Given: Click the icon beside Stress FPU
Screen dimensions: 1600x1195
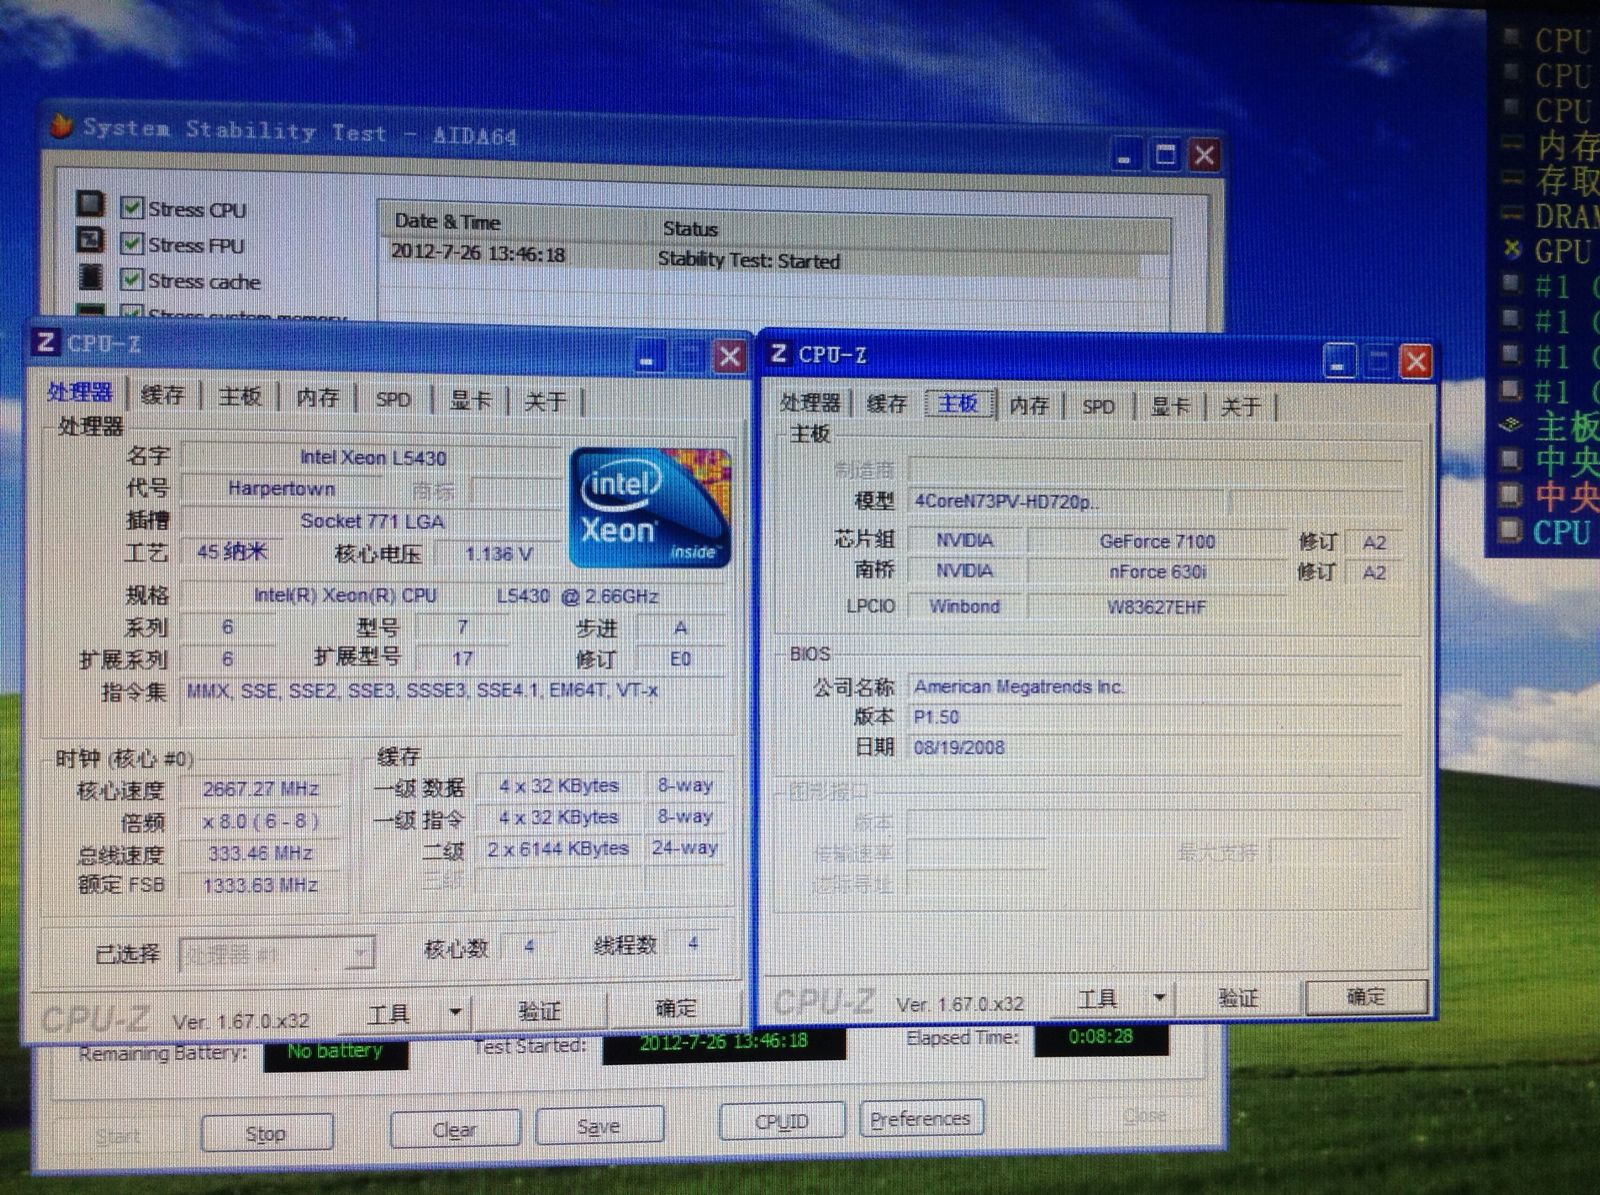Looking at the screenshot, I should point(90,240).
